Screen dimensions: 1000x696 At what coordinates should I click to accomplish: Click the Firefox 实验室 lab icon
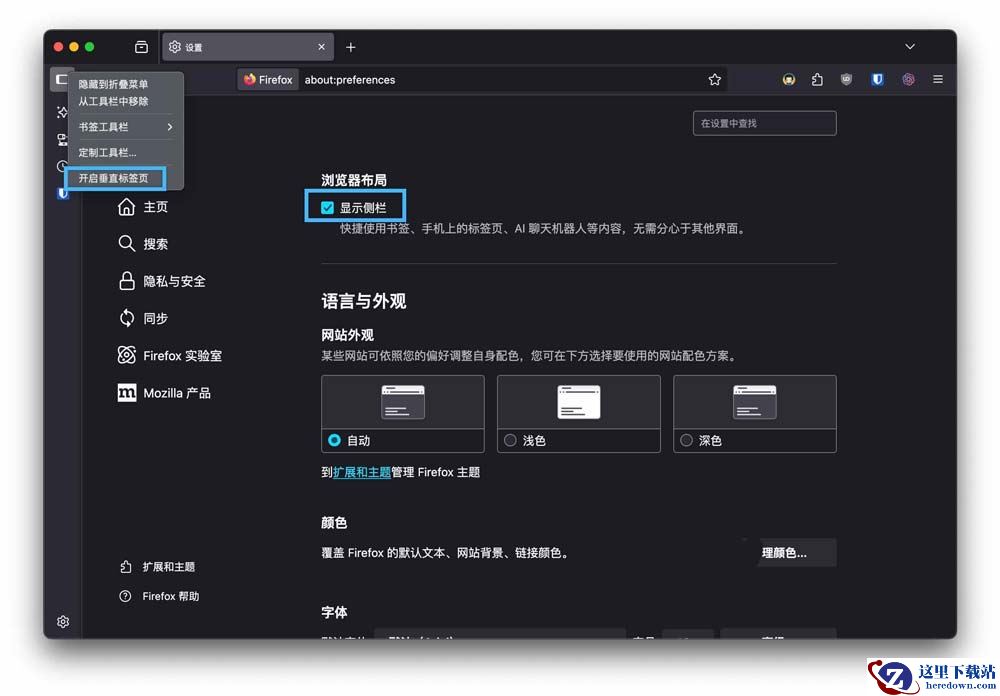tap(126, 355)
